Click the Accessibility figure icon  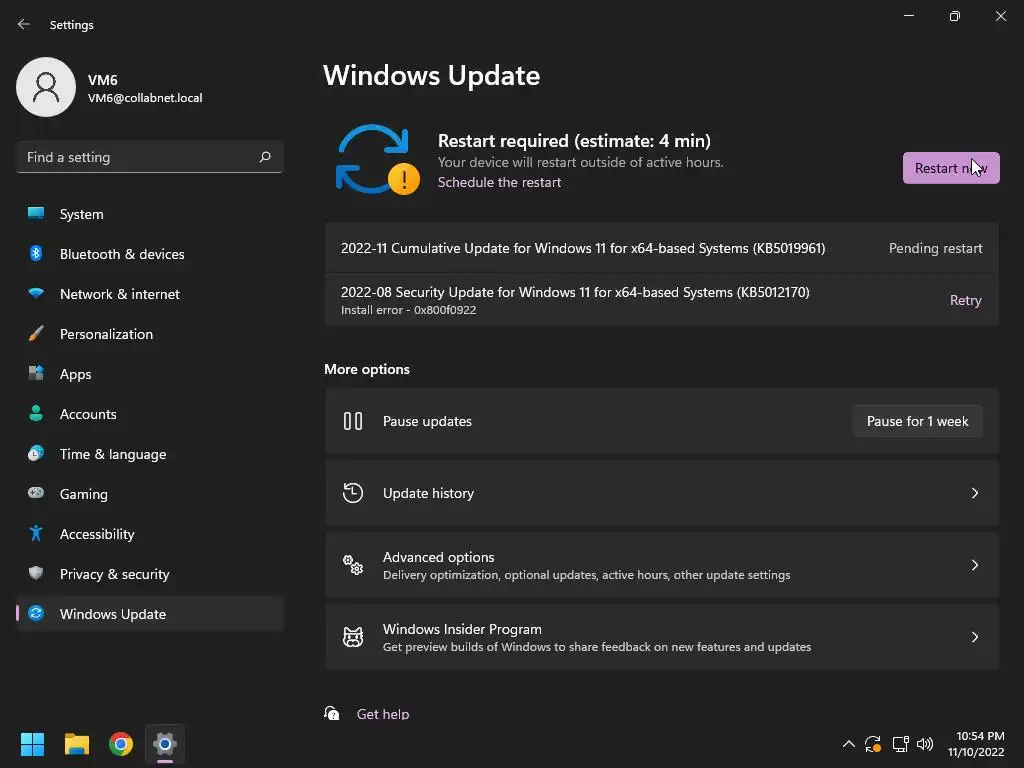click(x=36, y=534)
